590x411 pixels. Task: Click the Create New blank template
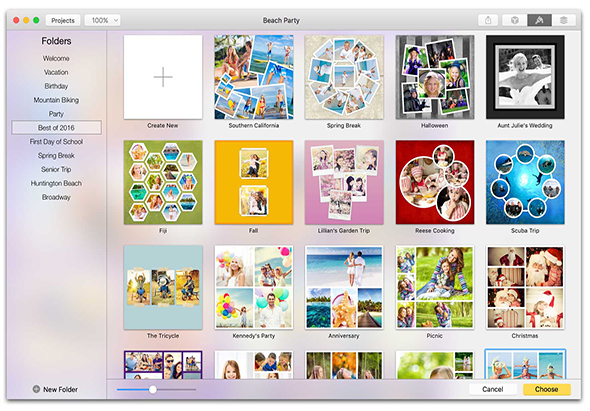click(163, 77)
